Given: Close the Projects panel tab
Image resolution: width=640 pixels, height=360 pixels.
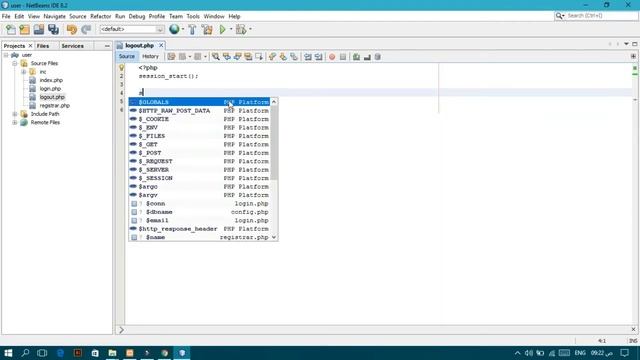Looking at the screenshot, I should tap(30, 46).
